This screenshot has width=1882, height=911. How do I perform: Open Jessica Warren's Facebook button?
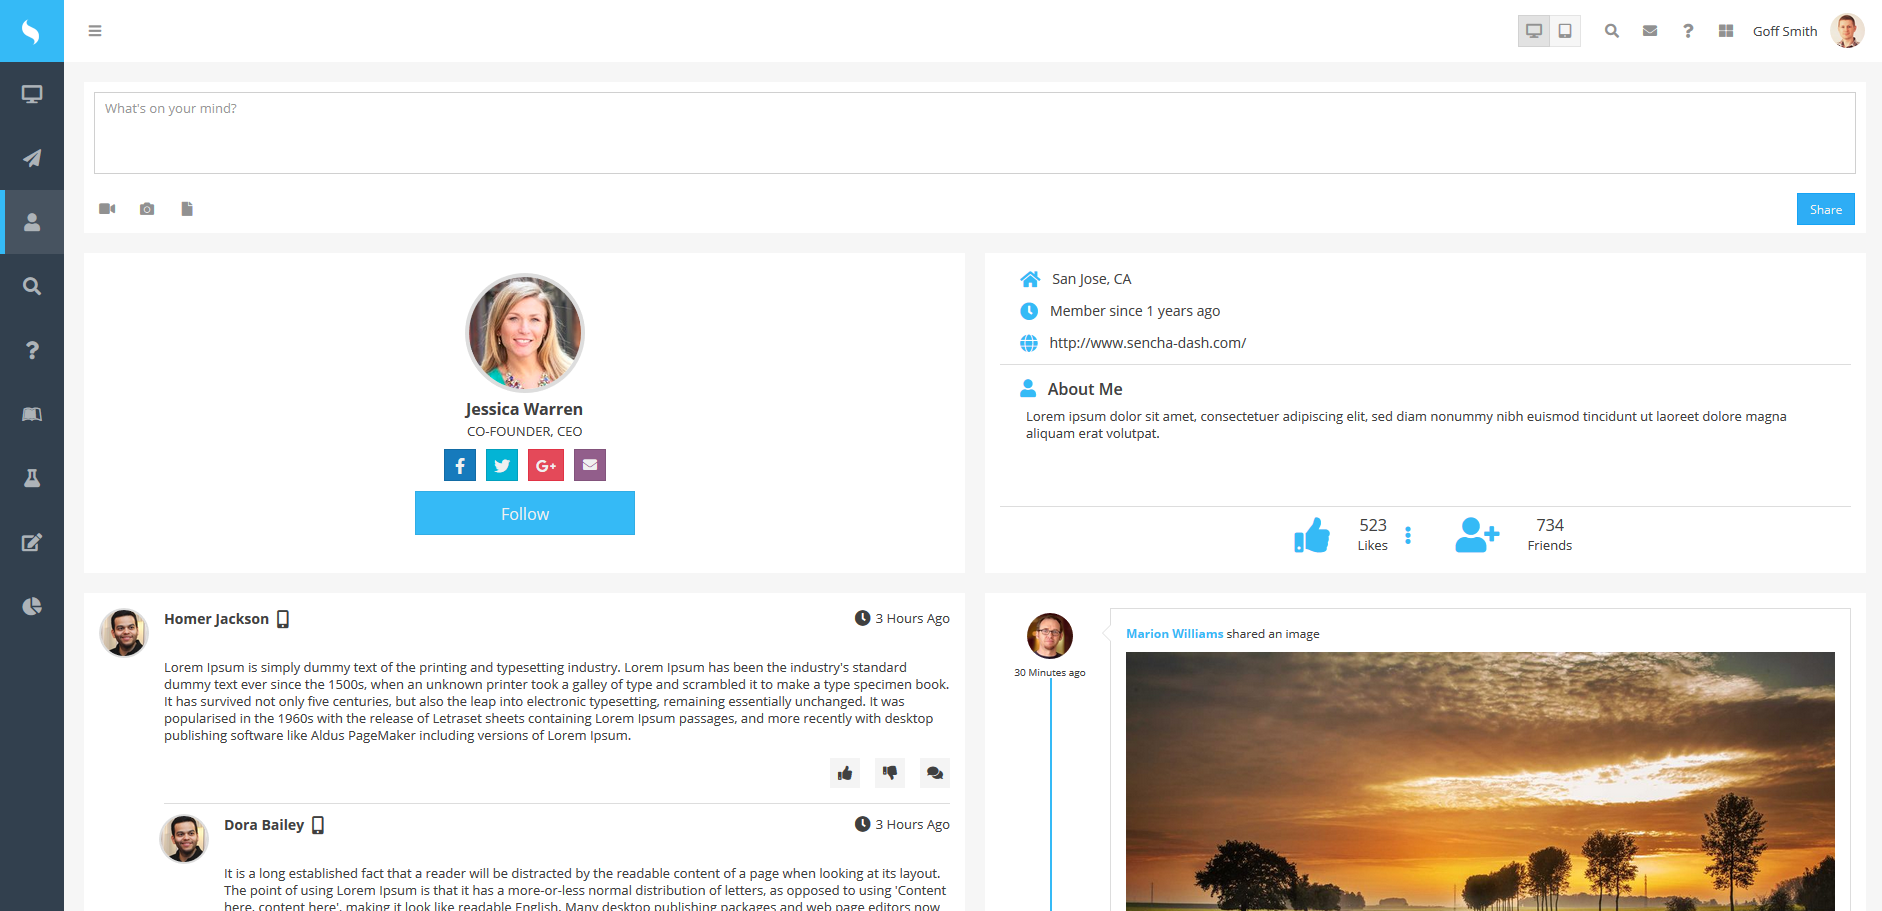460,465
